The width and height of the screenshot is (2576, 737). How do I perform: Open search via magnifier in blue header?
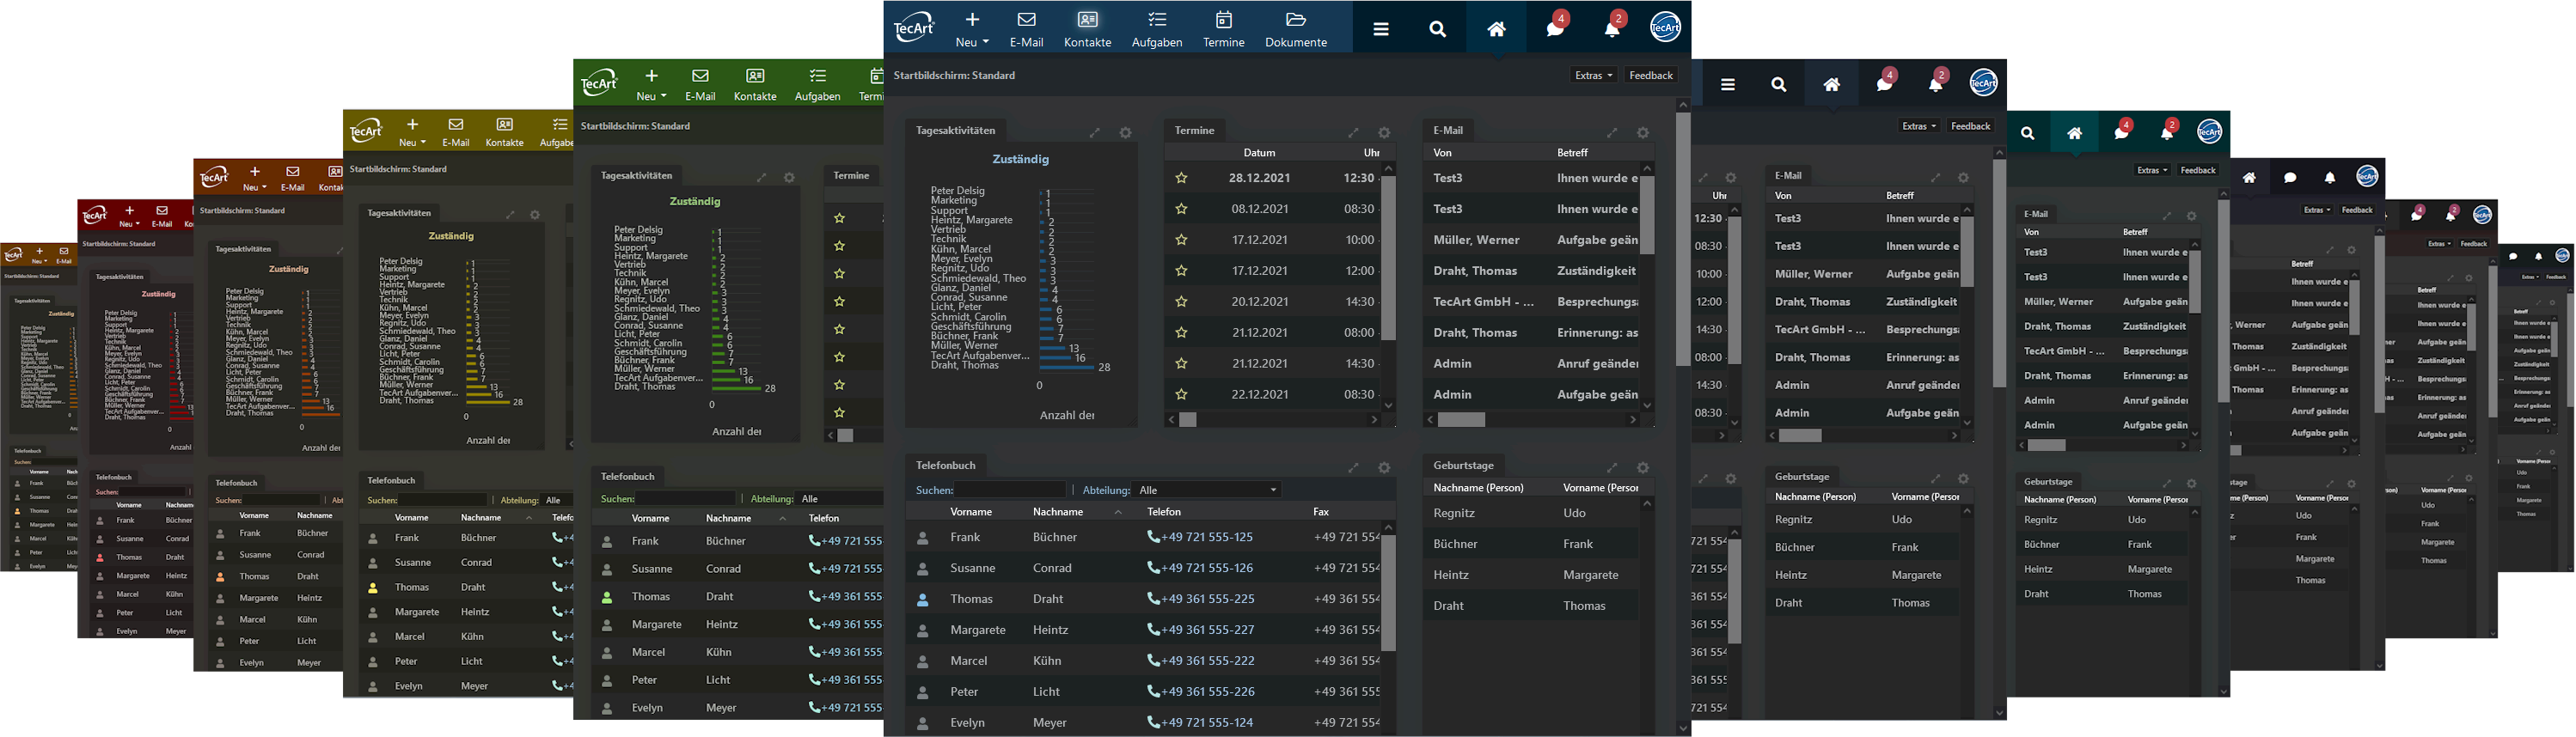pyautogui.click(x=1438, y=29)
